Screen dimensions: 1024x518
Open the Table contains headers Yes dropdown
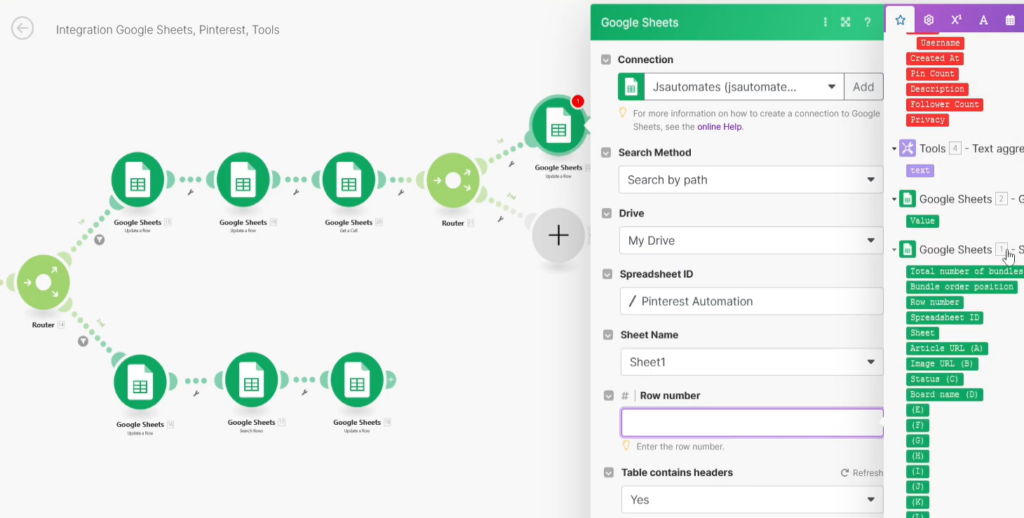[752, 500]
